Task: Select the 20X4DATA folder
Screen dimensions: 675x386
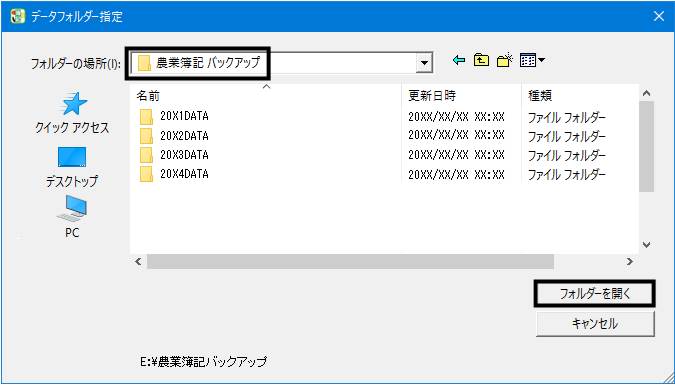Action: pos(174,174)
